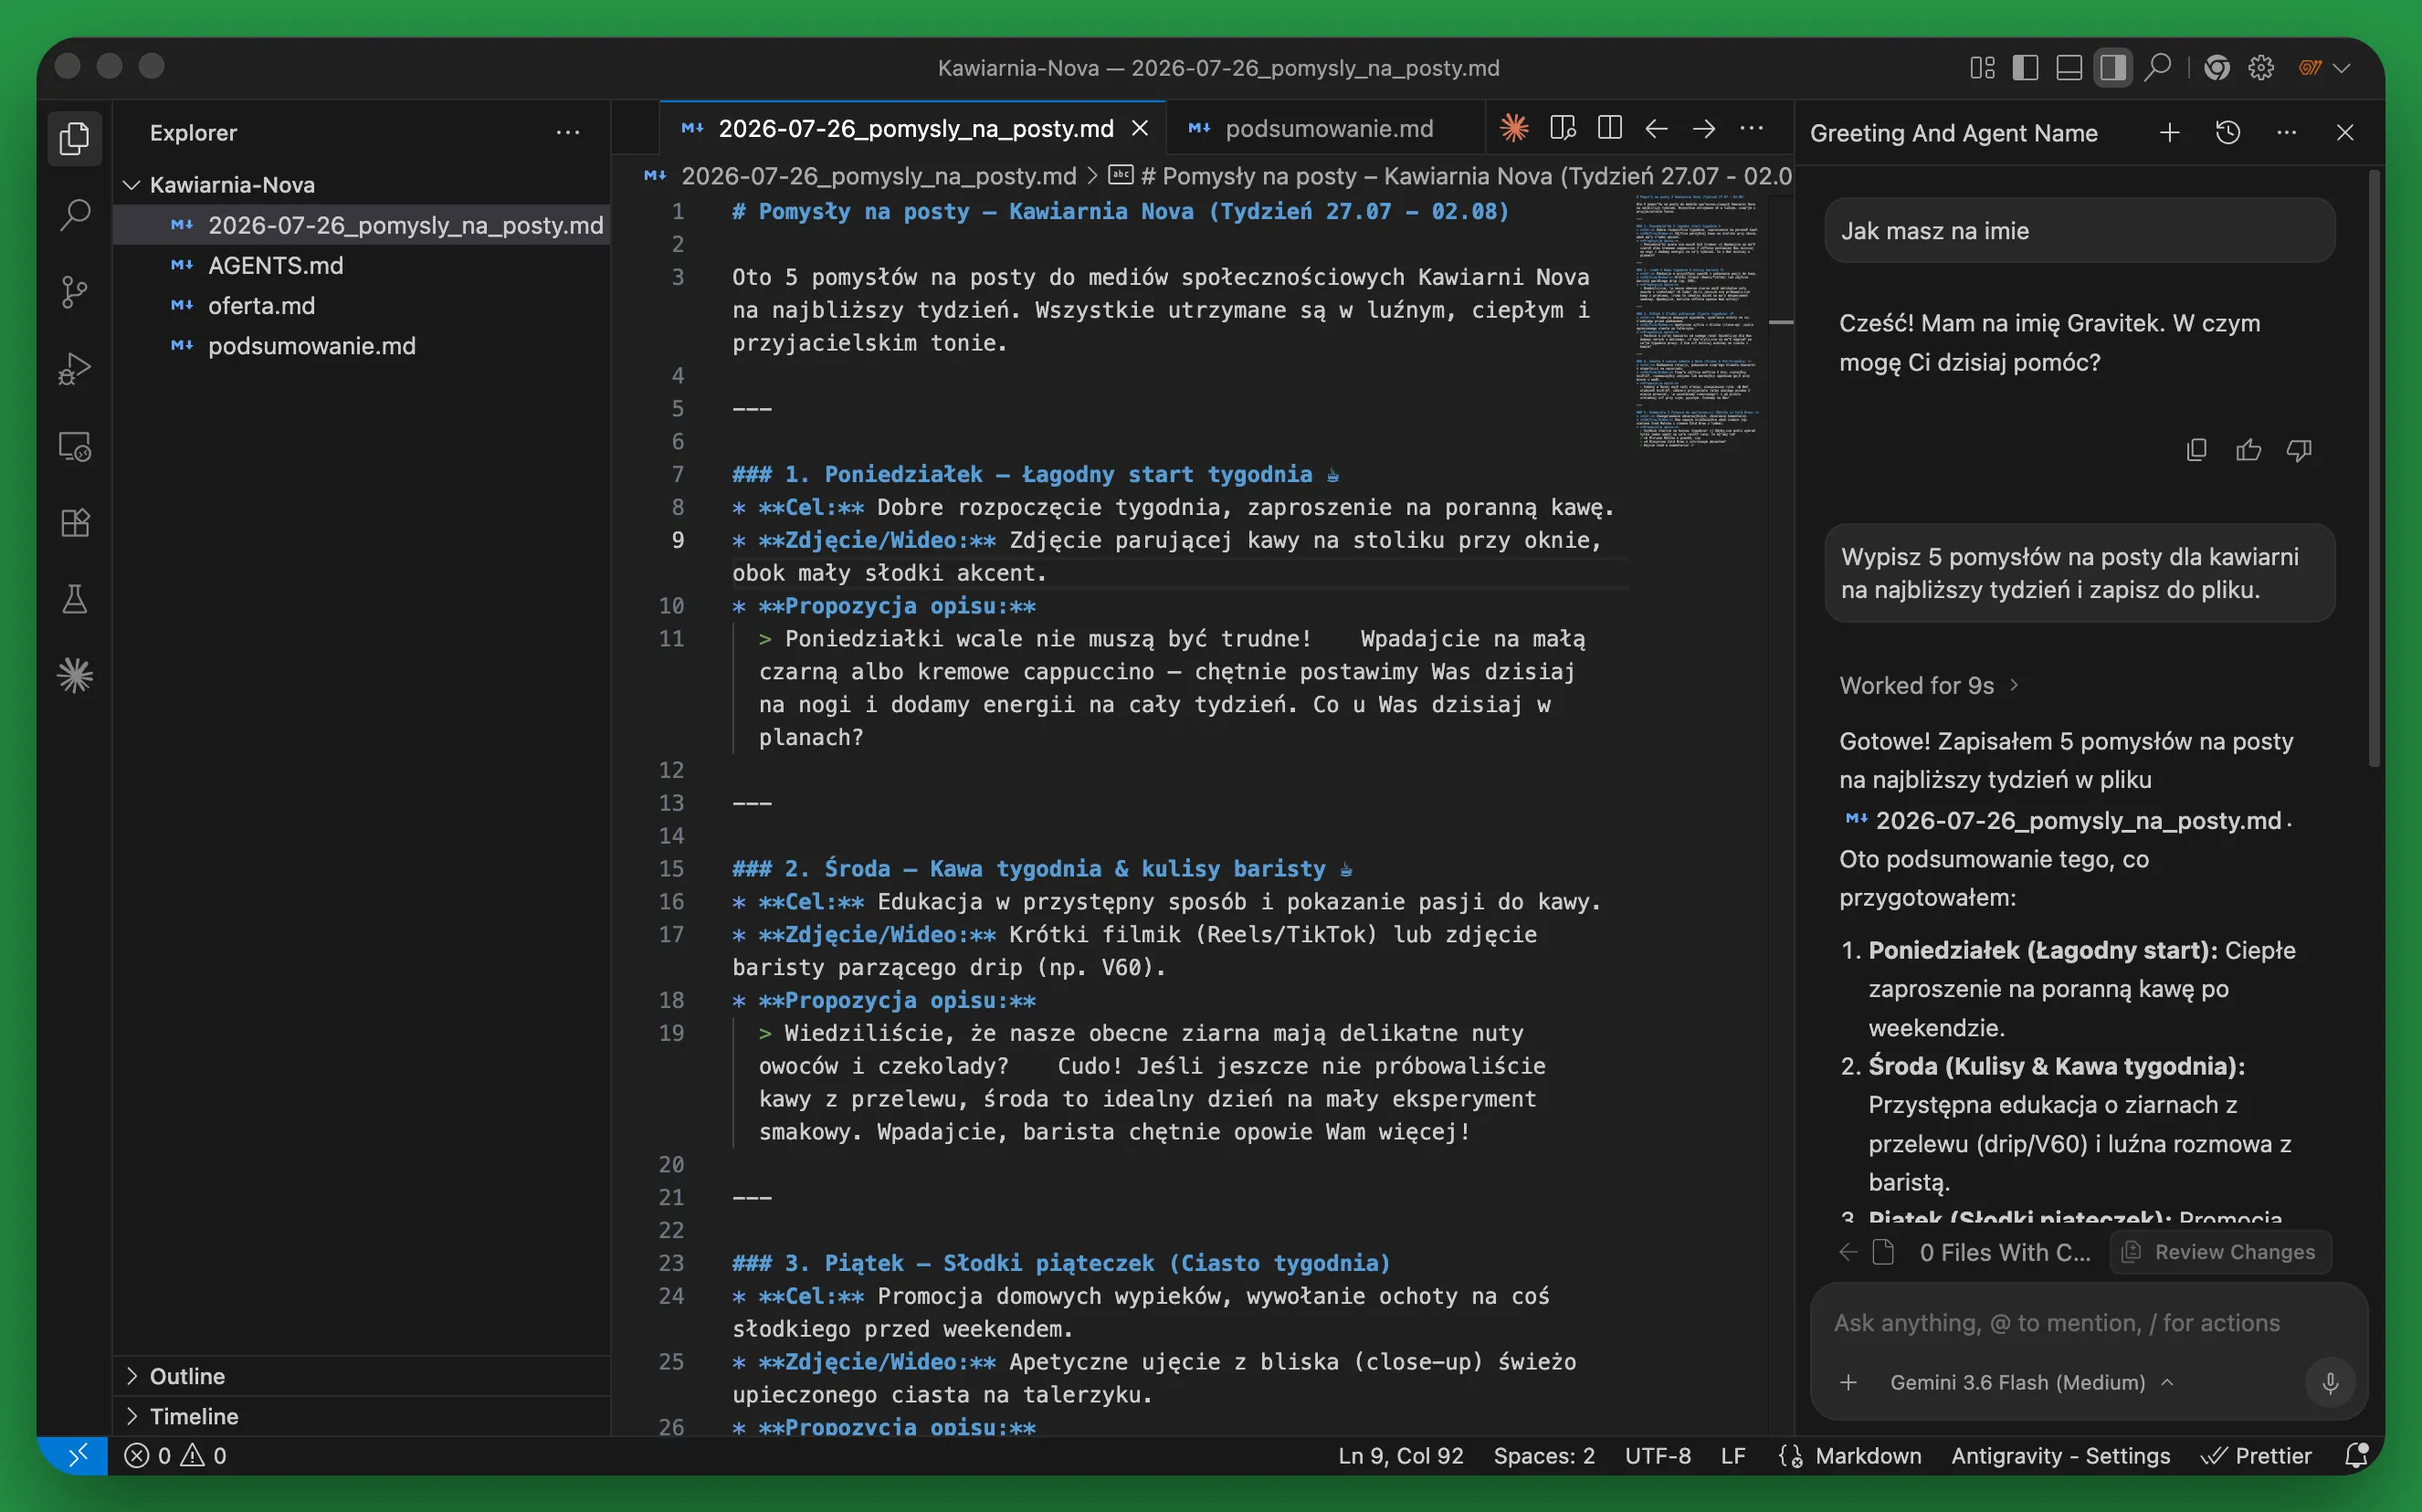Close the agent chat panel
This screenshot has width=2422, height=1512.
2345,133
